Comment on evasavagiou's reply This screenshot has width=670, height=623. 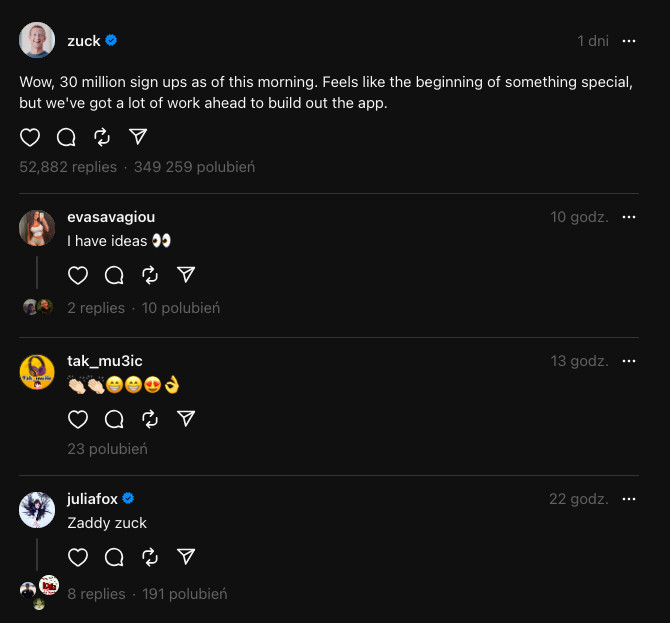(114, 275)
